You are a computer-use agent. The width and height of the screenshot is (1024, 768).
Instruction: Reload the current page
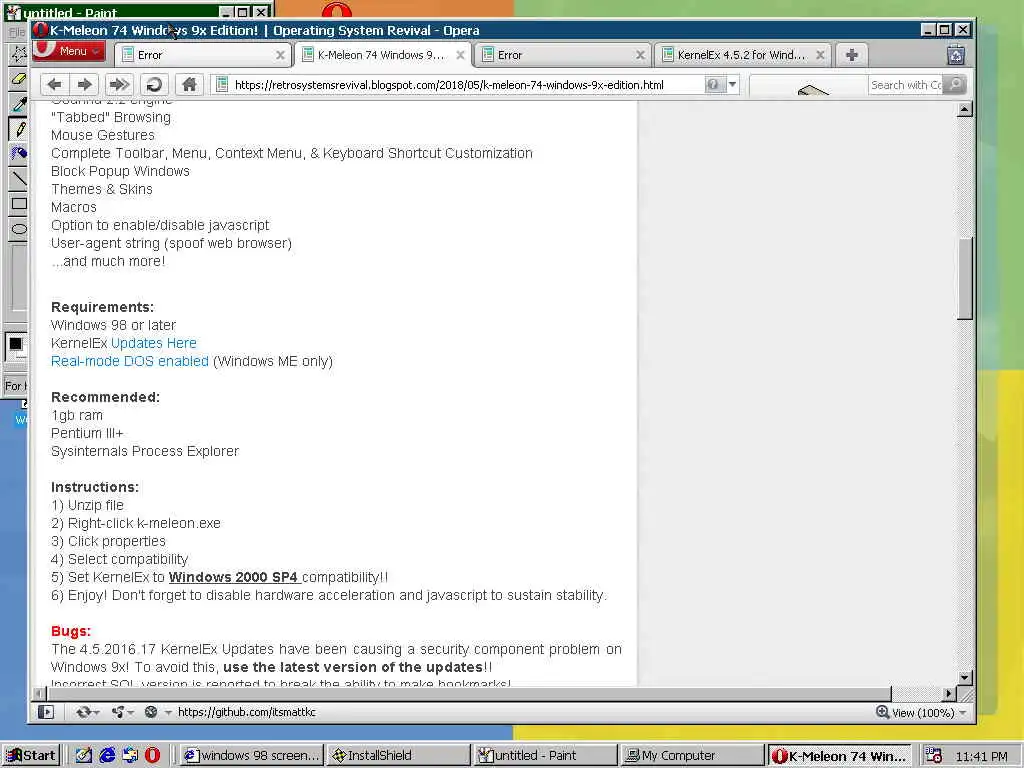pyautogui.click(x=154, y=84)
